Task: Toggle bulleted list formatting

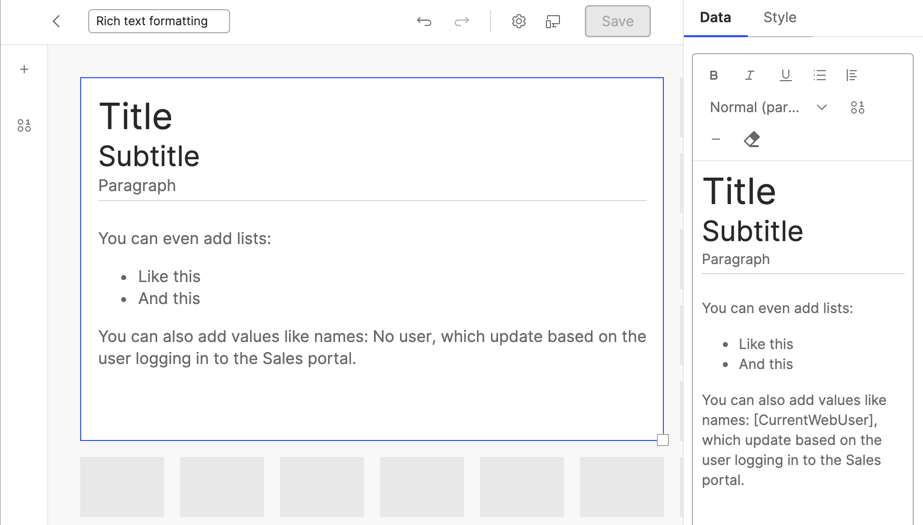Action: [820, 75]
